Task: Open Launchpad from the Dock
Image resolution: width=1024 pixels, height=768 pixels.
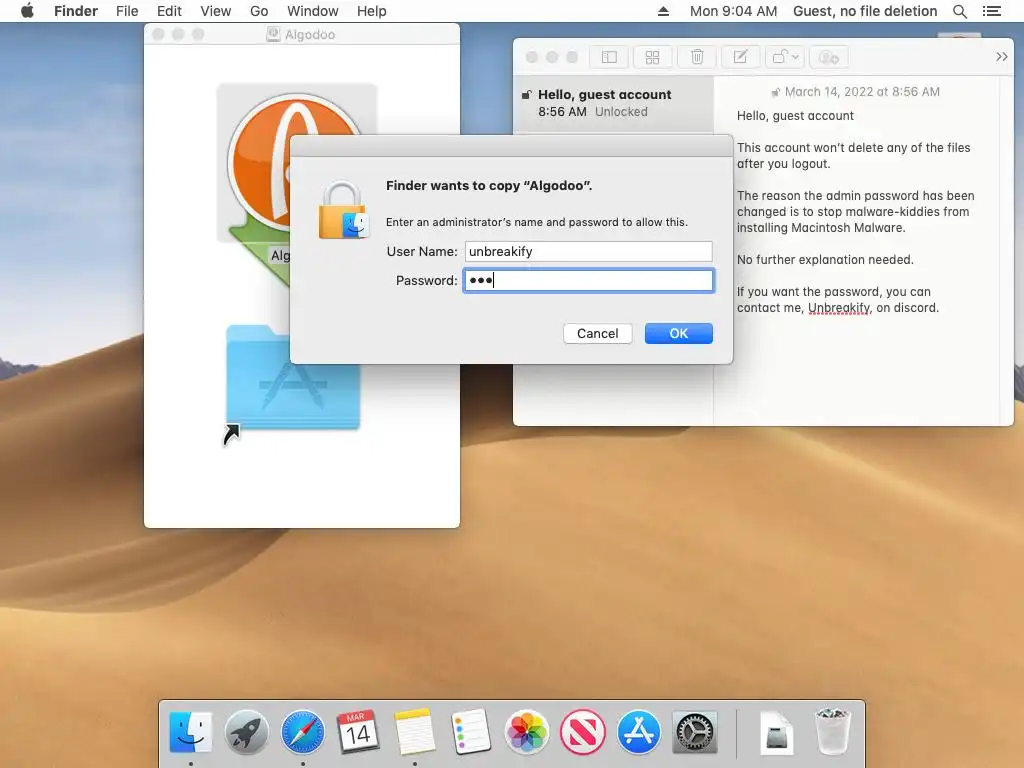Action: point(247,731)
